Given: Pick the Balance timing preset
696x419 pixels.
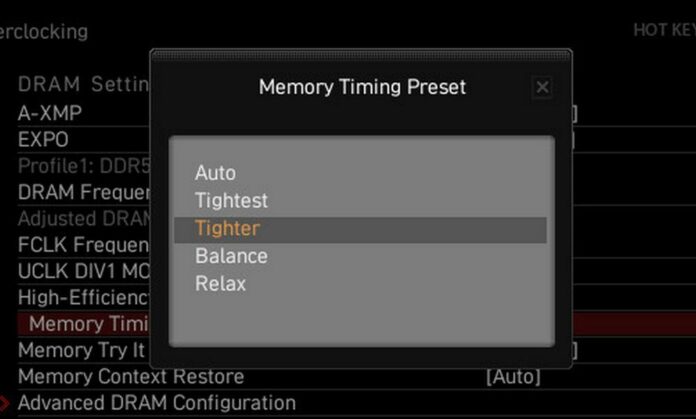Looking at the screenshot, I should pos(231,256).
